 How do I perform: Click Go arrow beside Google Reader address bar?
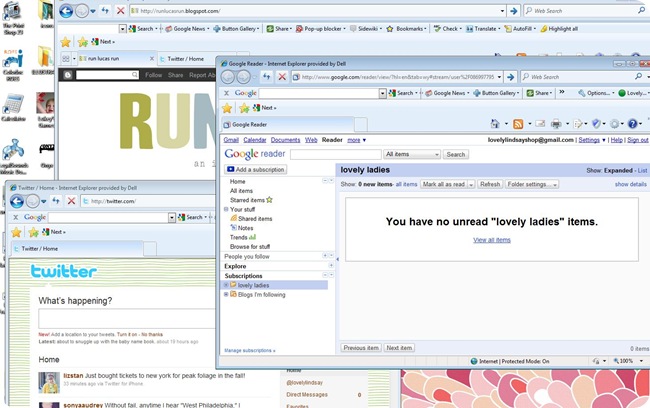511,77
